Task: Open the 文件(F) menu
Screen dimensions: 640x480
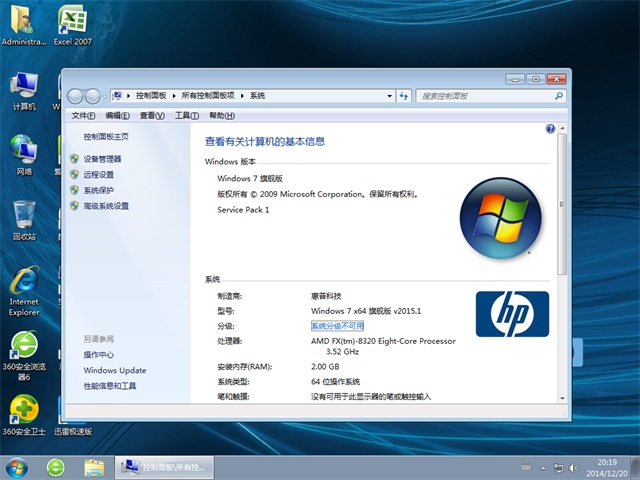Action: pyautogui.click(x=85, y=115)
